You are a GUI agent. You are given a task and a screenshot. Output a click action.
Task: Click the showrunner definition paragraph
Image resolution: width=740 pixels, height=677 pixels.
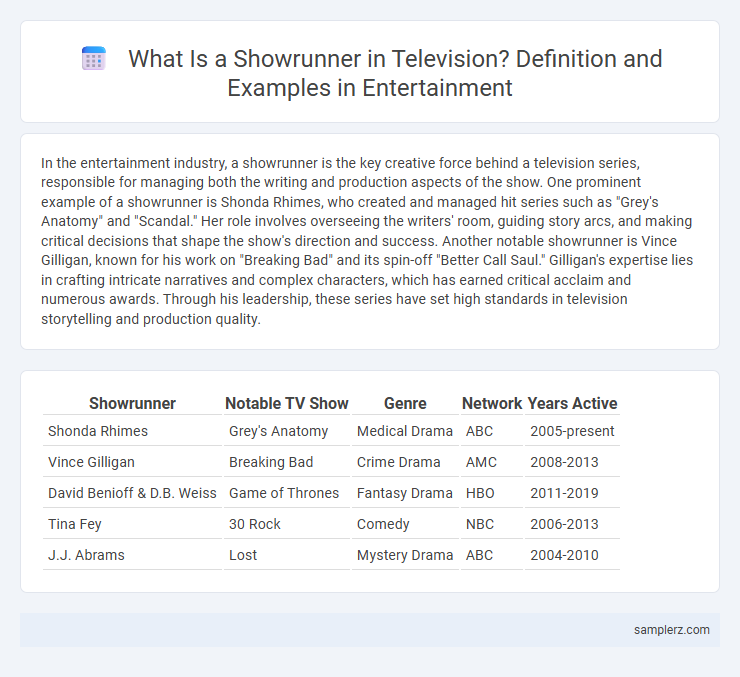click(x=367, y=241)
